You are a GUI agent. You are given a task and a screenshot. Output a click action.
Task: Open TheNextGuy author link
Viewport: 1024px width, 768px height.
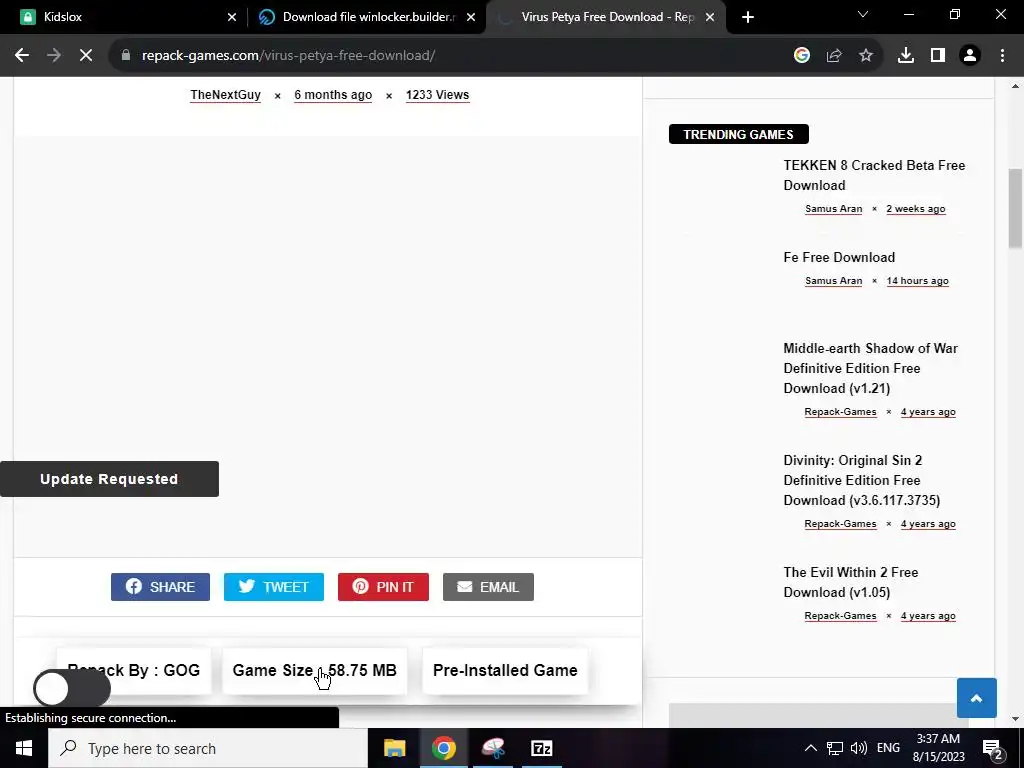pos(225,95)
